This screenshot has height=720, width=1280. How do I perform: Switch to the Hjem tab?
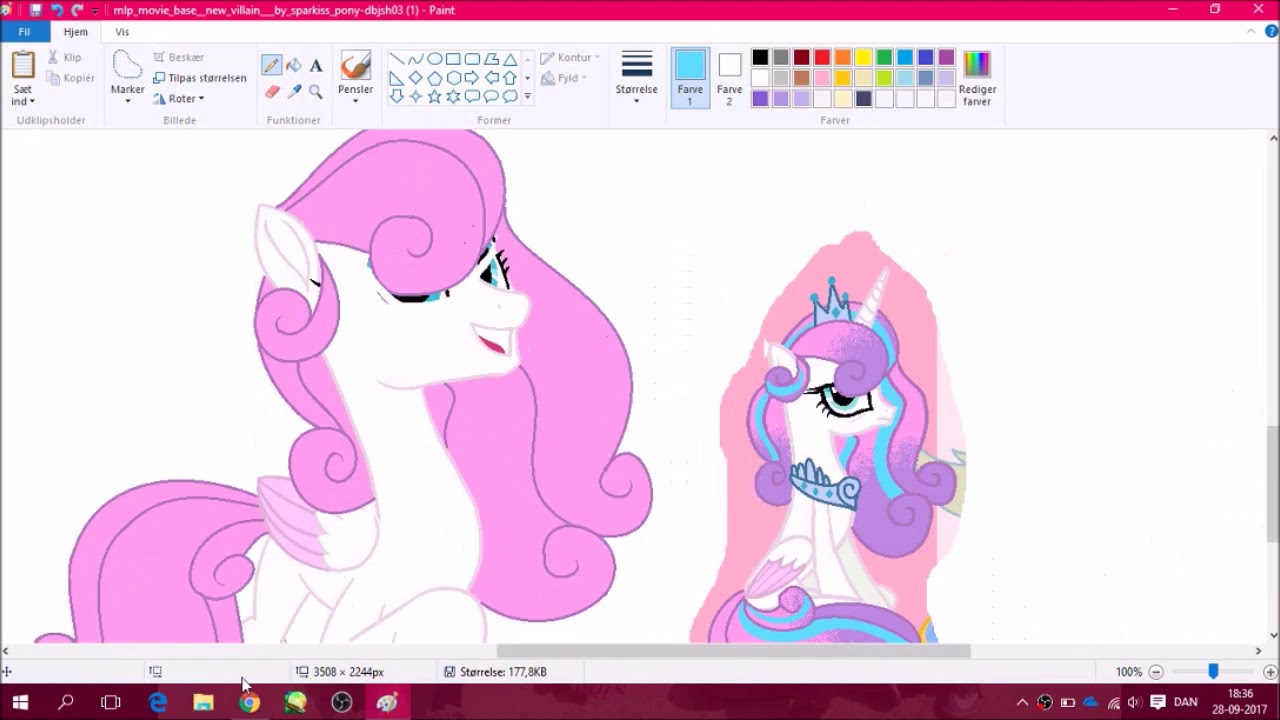point(76,32)
